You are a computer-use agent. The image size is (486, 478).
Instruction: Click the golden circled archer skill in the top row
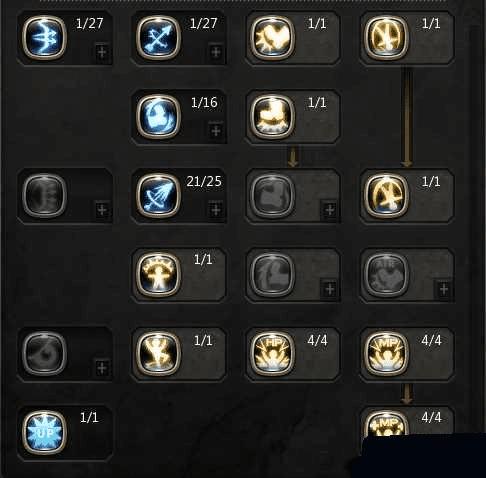[x=386, y=38]
